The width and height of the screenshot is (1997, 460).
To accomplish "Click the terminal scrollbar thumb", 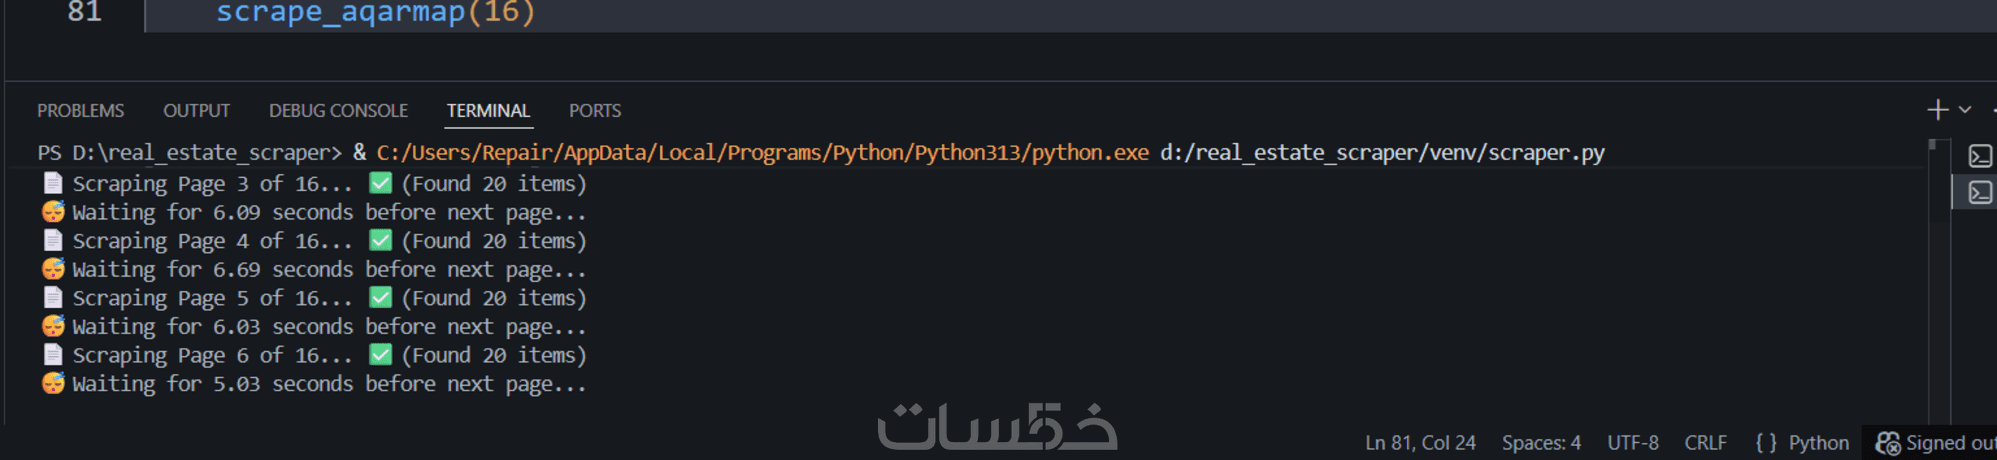I will [1933, 146].
